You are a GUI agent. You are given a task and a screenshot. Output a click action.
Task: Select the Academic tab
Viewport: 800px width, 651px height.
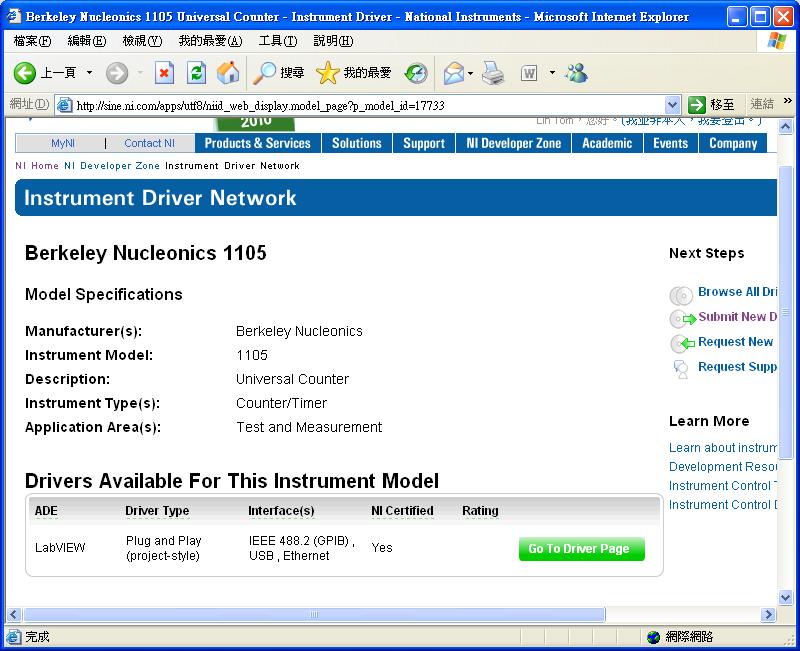[x=607, y=143]
